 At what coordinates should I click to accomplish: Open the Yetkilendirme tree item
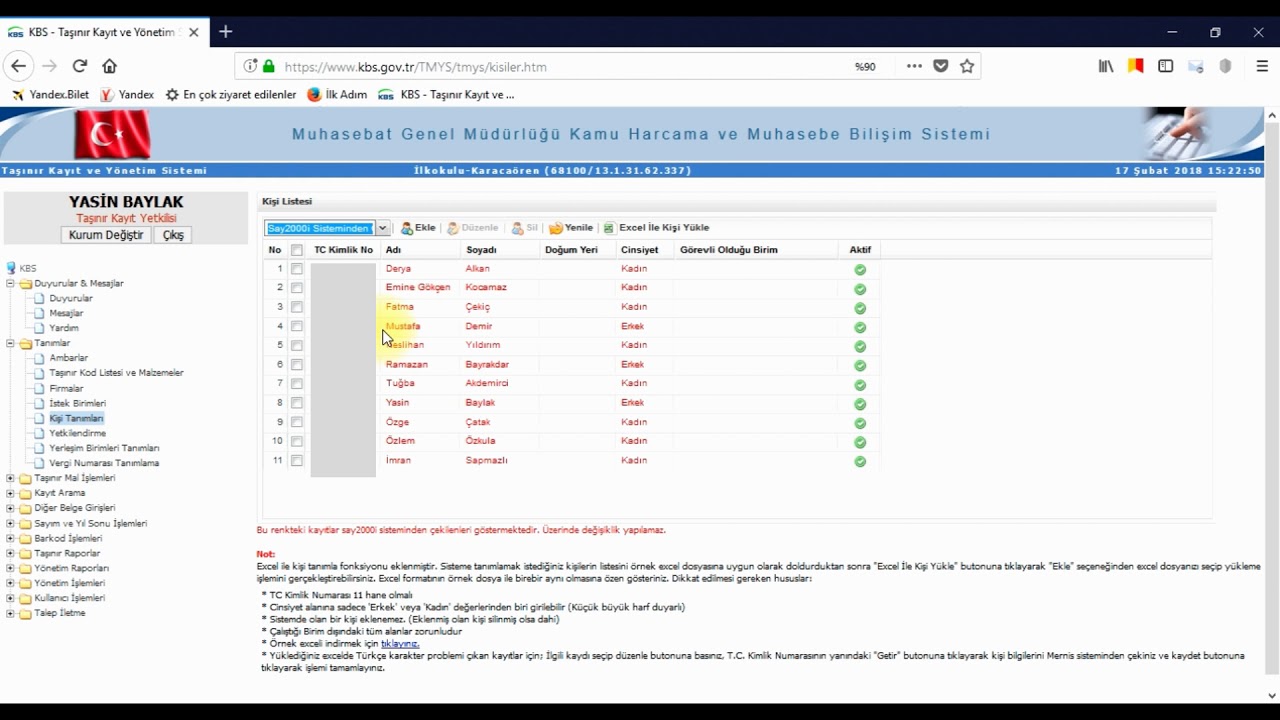click(x=78, y=433)
